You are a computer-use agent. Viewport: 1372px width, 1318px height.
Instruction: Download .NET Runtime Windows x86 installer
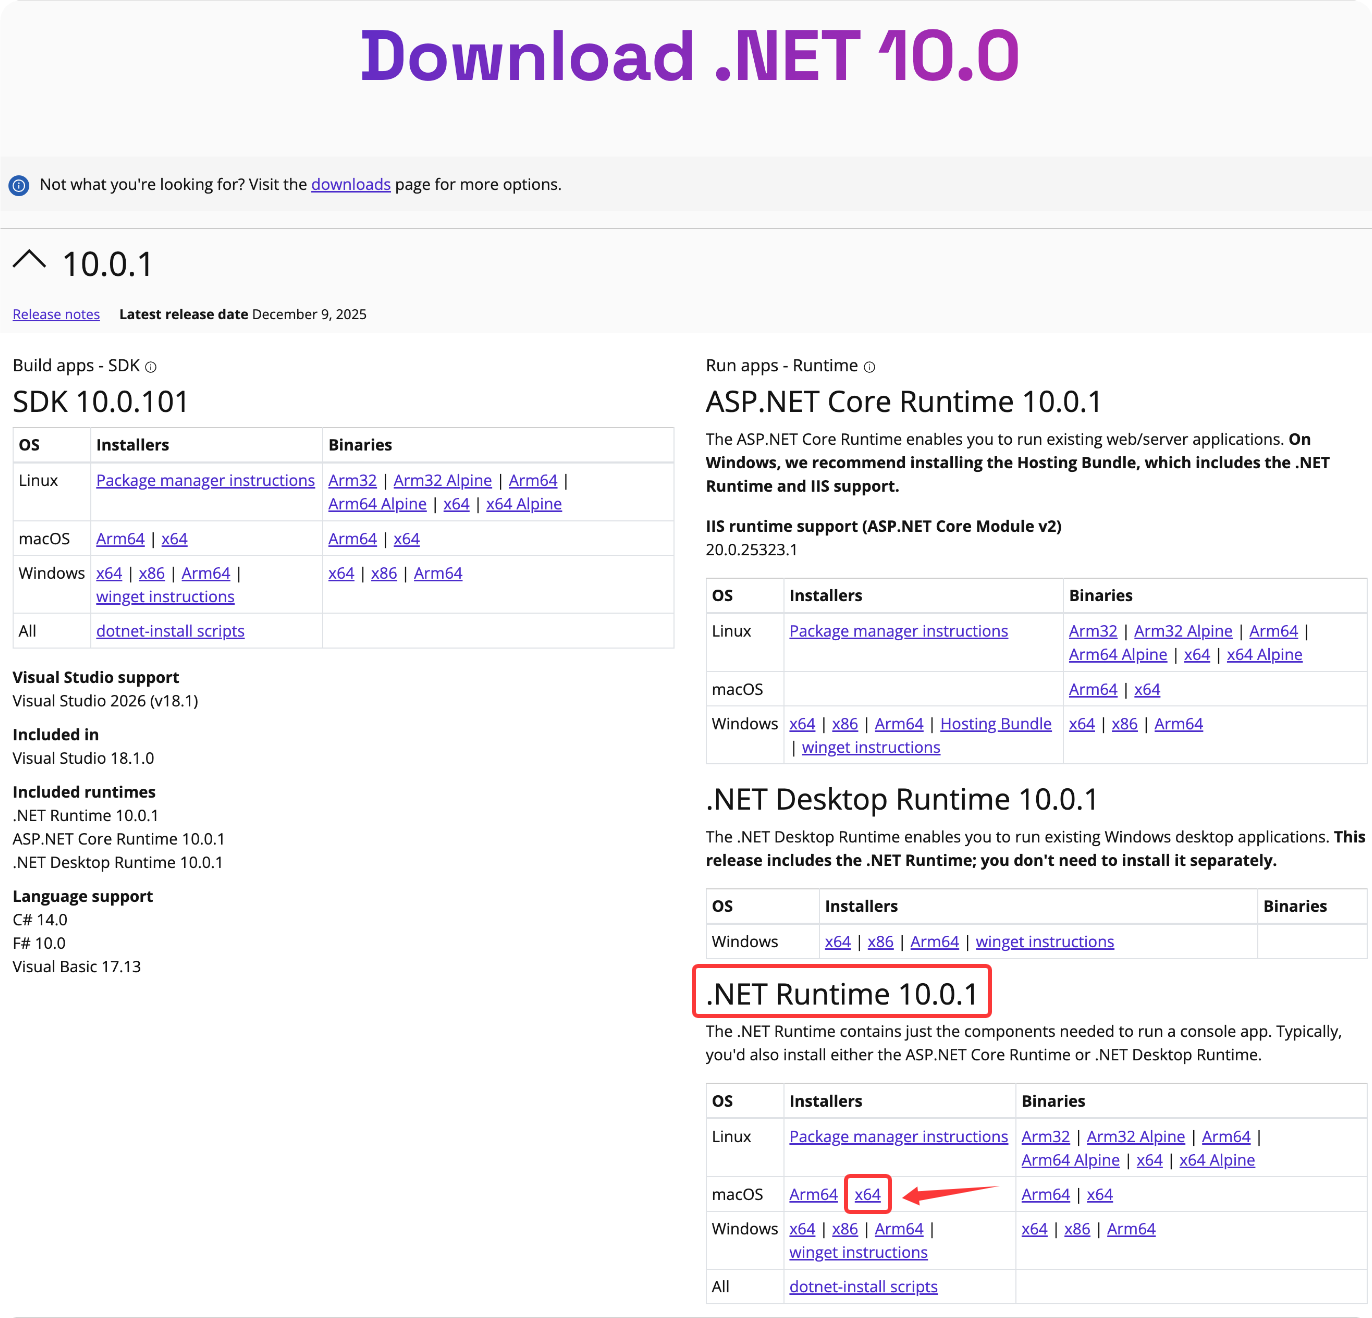[x=845, y=1229]
